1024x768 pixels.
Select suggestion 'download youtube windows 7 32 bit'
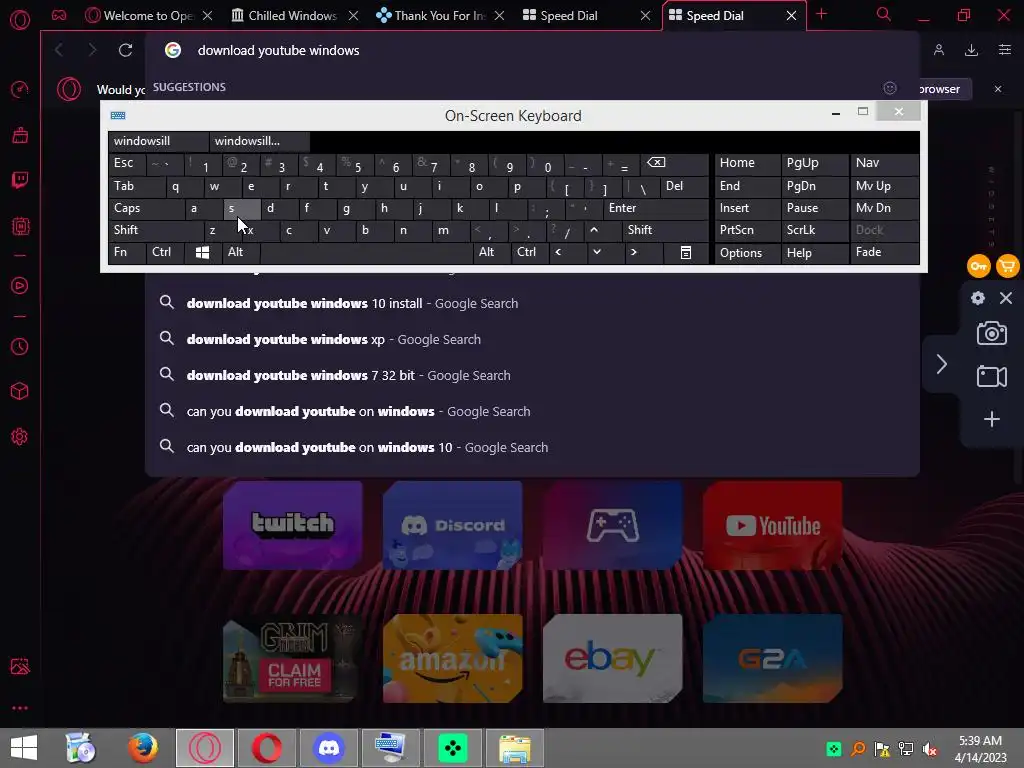pyautogui.click(x=532, y=375)
